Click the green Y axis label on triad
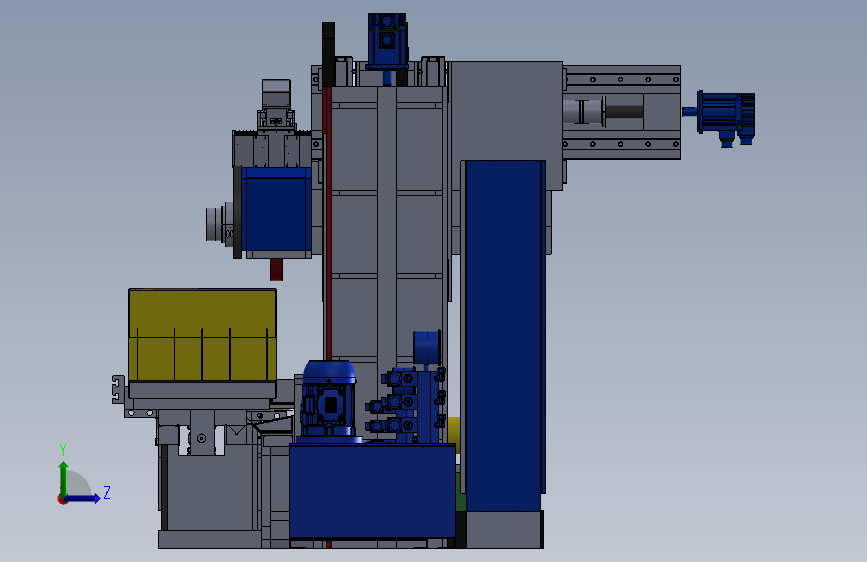 pyautogui.click(x=63, y=450)
